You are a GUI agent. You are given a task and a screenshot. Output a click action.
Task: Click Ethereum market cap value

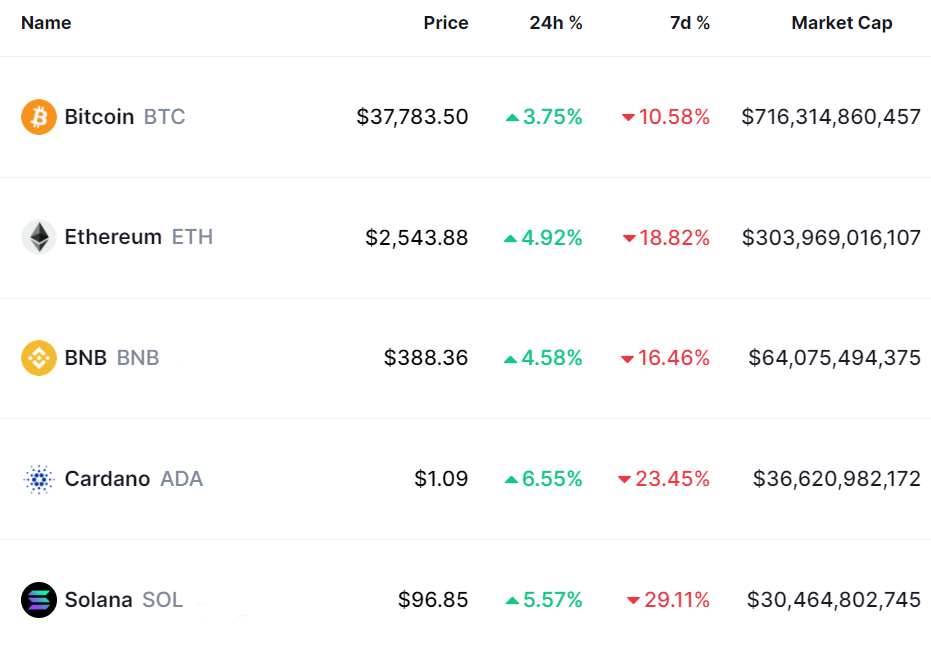tap(831, 238)
